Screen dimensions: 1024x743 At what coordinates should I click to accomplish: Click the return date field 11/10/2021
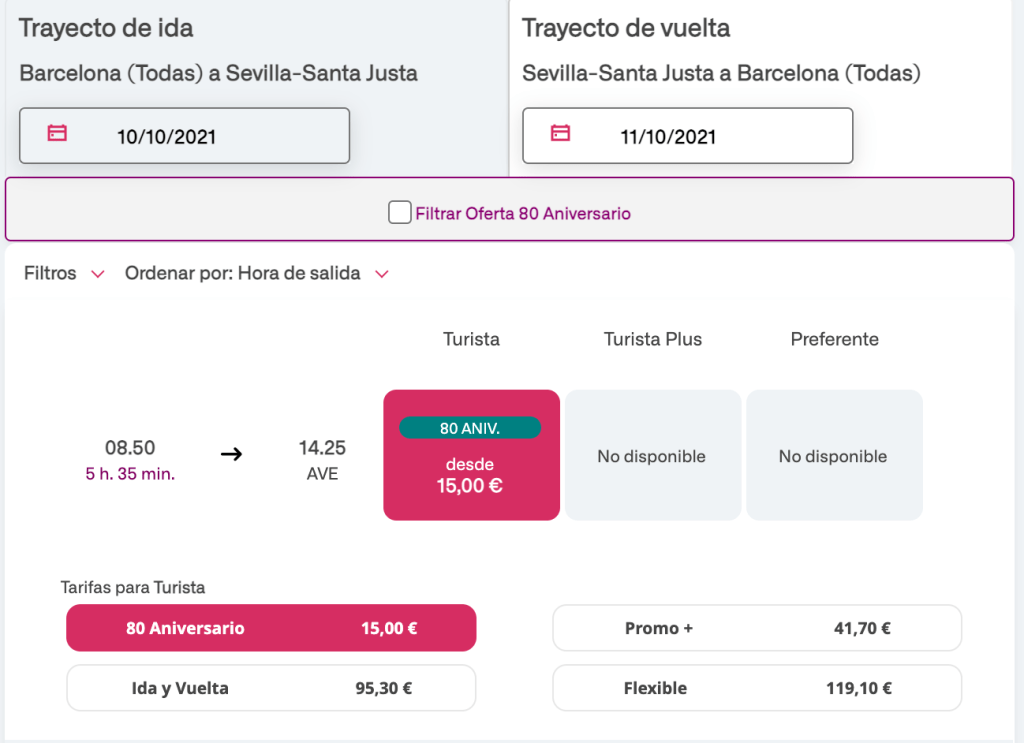(x=688, y=136)
